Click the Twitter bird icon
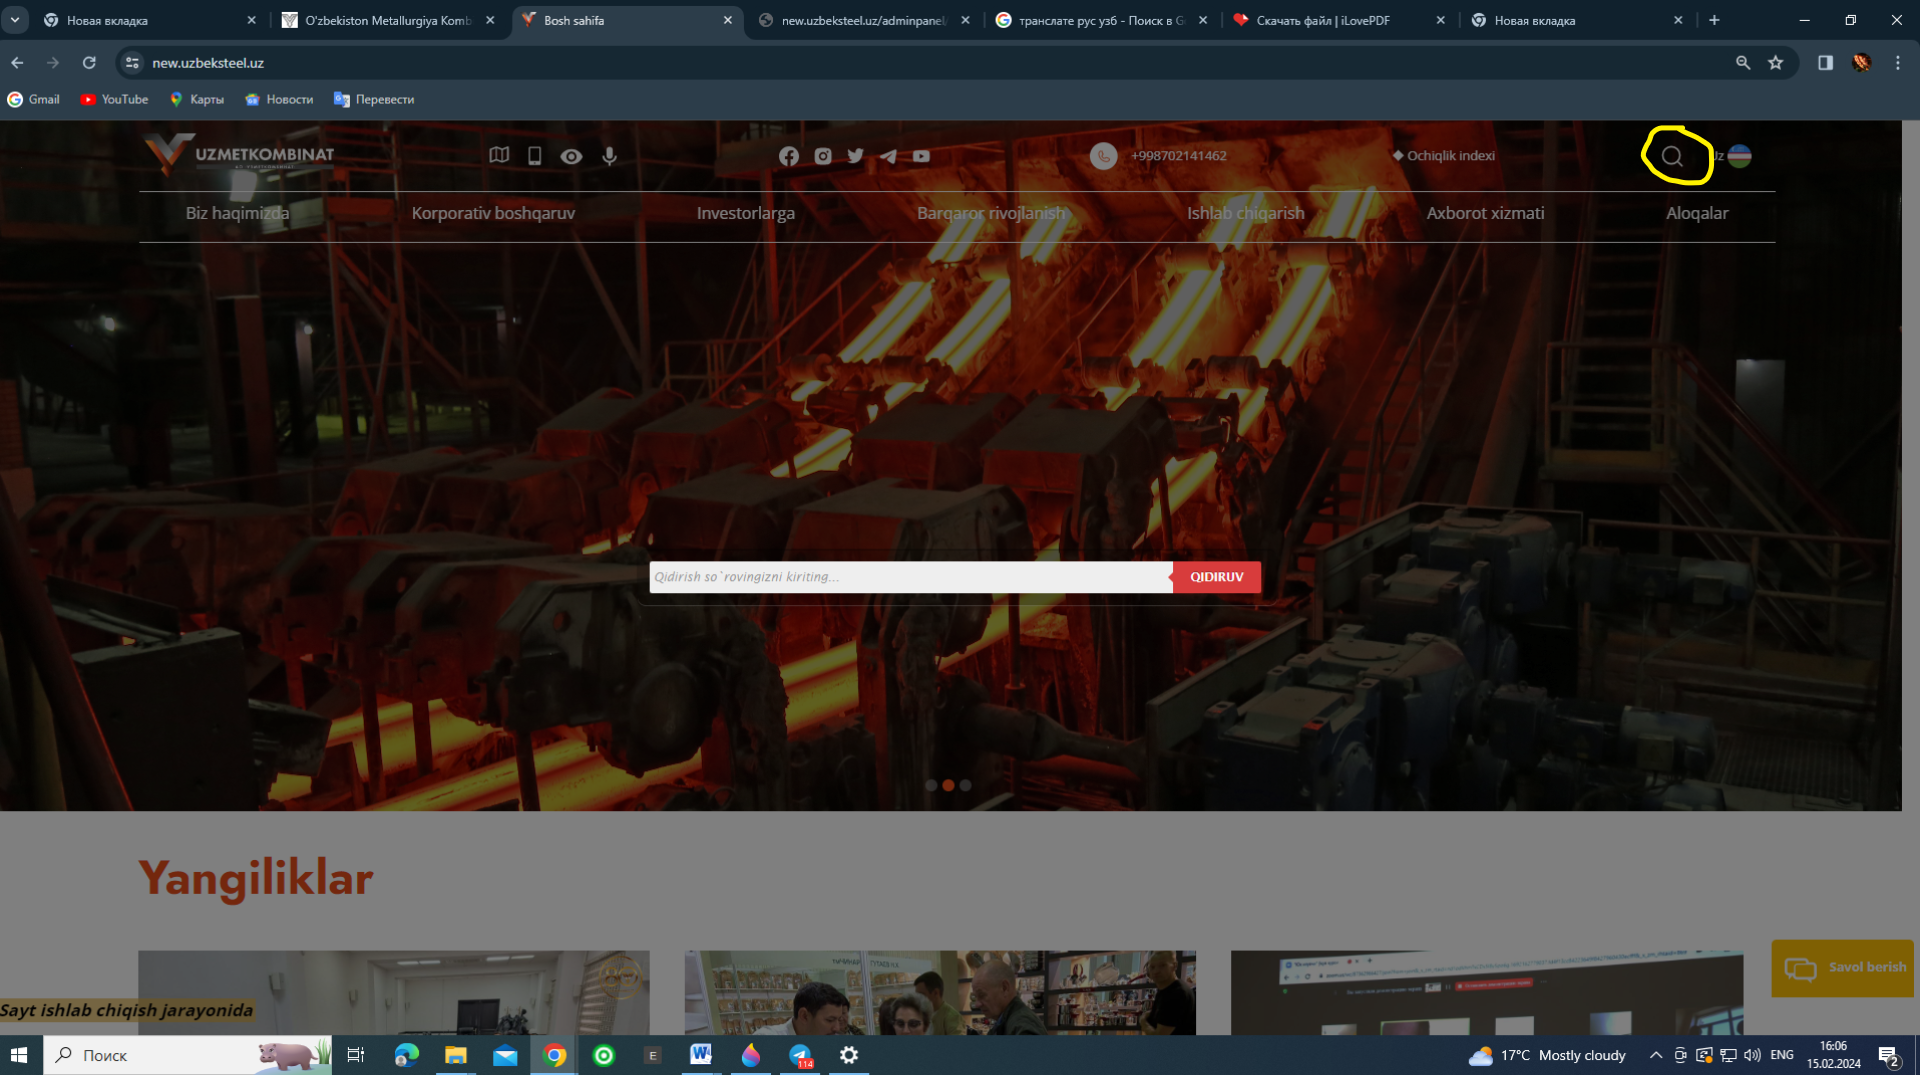This screenshot has height=1075, width=1920. pyautogui.click(x=855, y=156)
